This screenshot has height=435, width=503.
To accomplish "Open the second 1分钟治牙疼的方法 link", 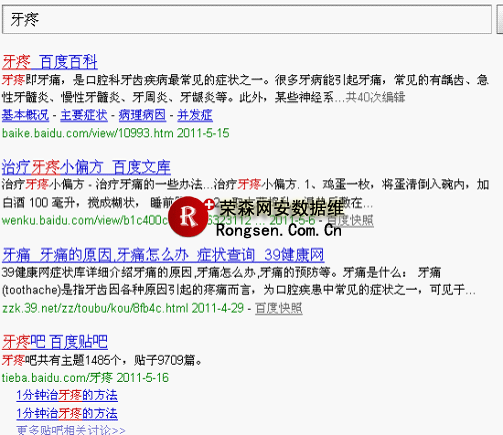I will tap(67, 414).
